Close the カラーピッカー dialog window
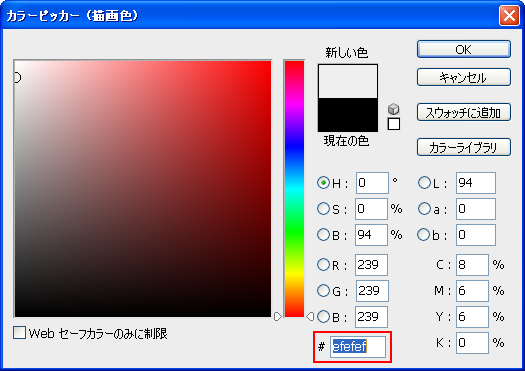525x371 pixels. (509, 15)
